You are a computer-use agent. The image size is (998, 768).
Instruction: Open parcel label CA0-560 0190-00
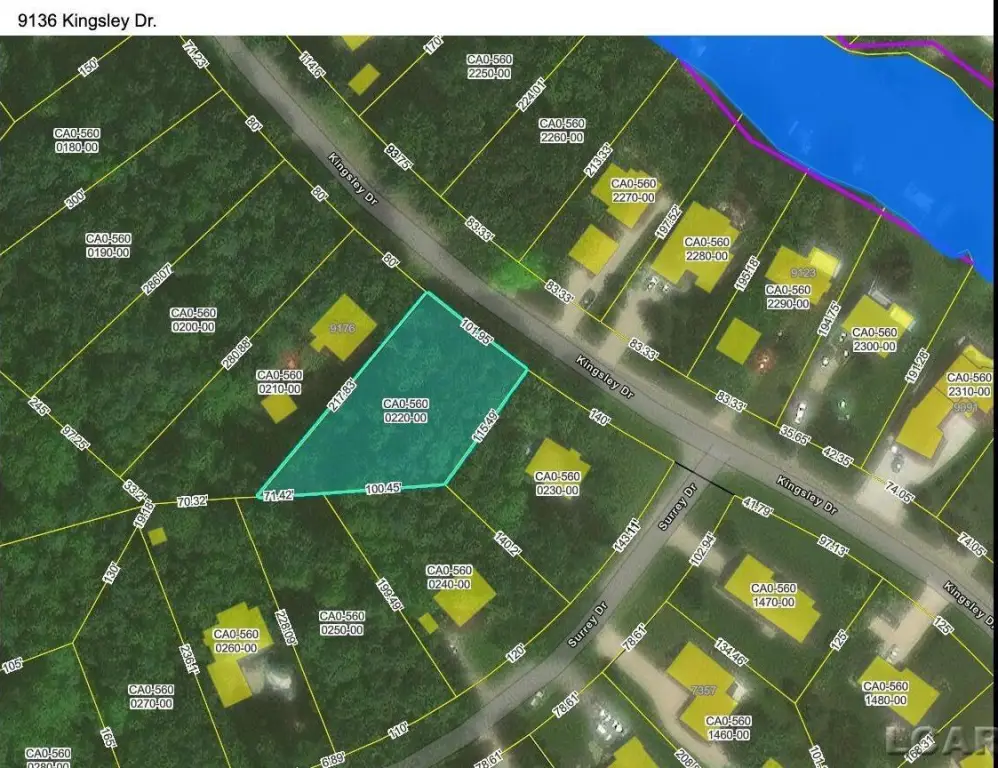pyautogui.click(x=107, y=245)
